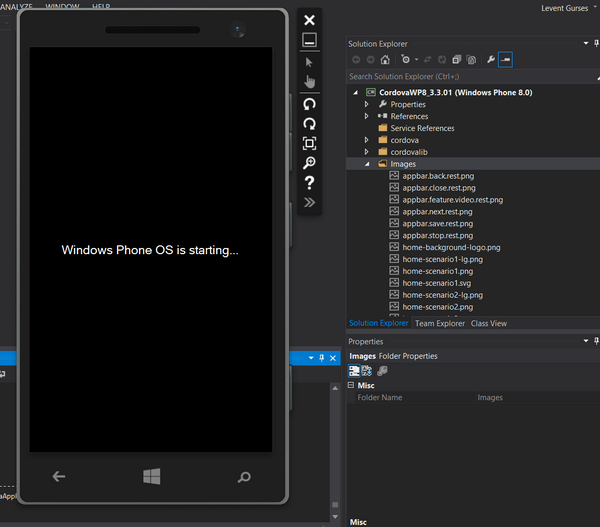The width and height of the screenshot is (600, 527).
Task: Toggle Show All Files in Solution Explorer
Action: [471, 59]
